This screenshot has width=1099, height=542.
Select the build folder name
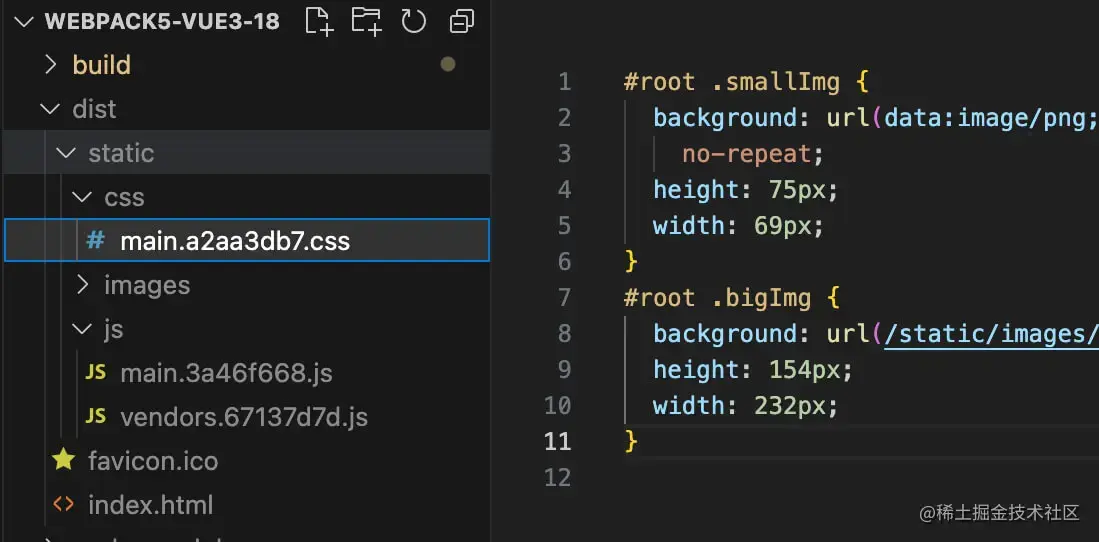pos(102,65)
